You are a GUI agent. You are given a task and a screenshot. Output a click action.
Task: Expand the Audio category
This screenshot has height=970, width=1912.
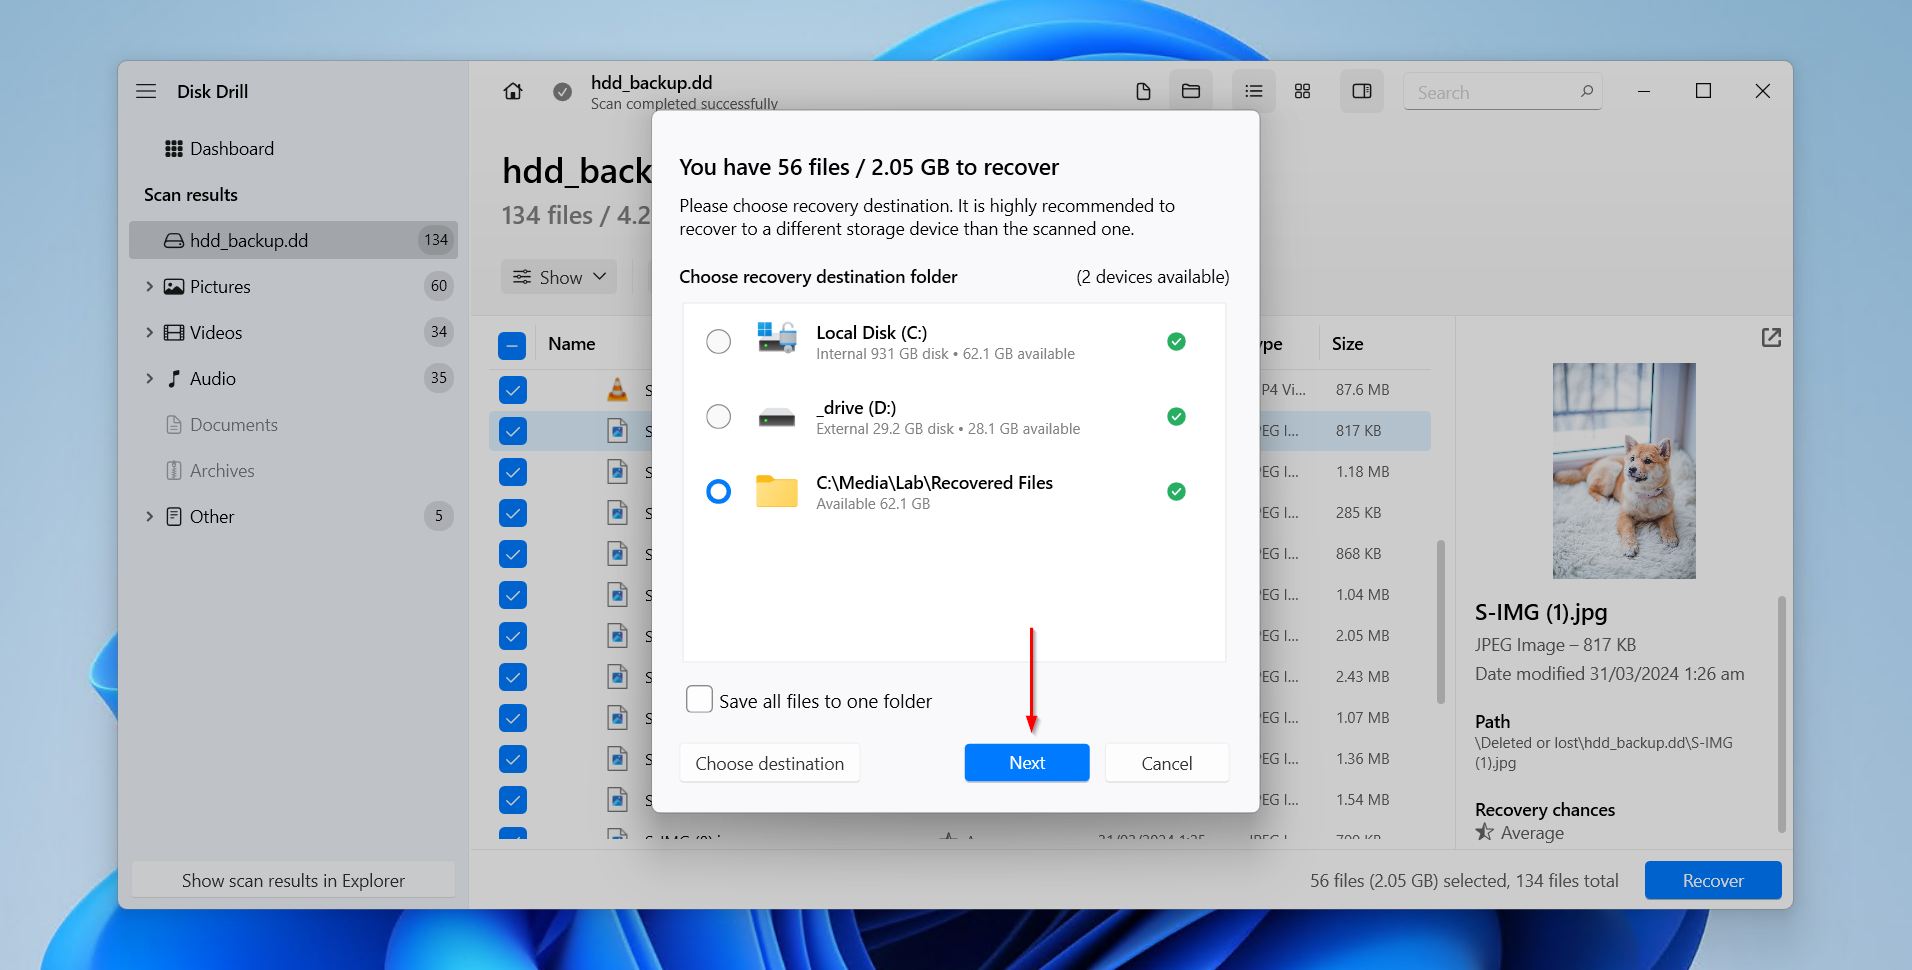point(151,378)
